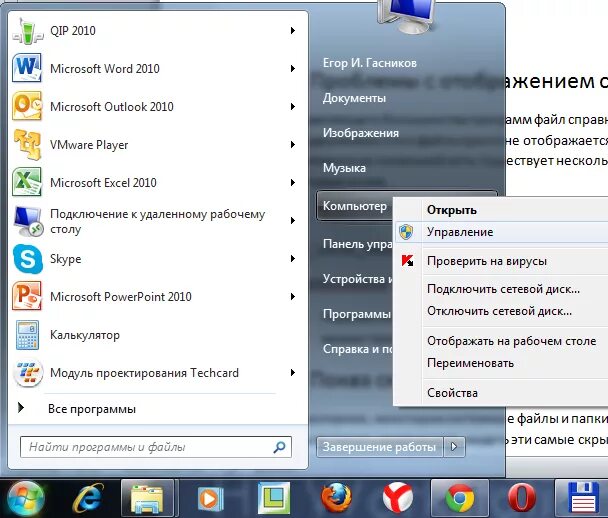The width and height of the screenshot is (608, 518).
Task: Open Windows Media Player on taskbar
Action: pyautogui.click(x=210, y=498)
